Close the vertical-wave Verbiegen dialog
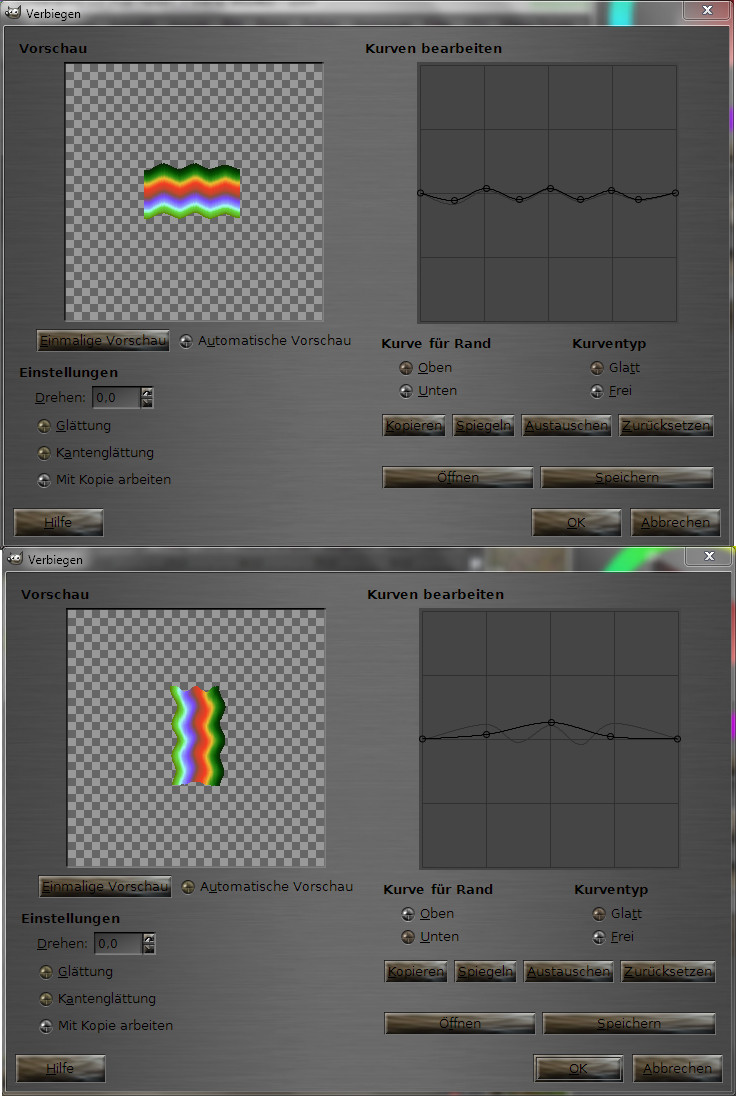The height and width of the screenshot is (1096, 736). click(x=709, y=556)
